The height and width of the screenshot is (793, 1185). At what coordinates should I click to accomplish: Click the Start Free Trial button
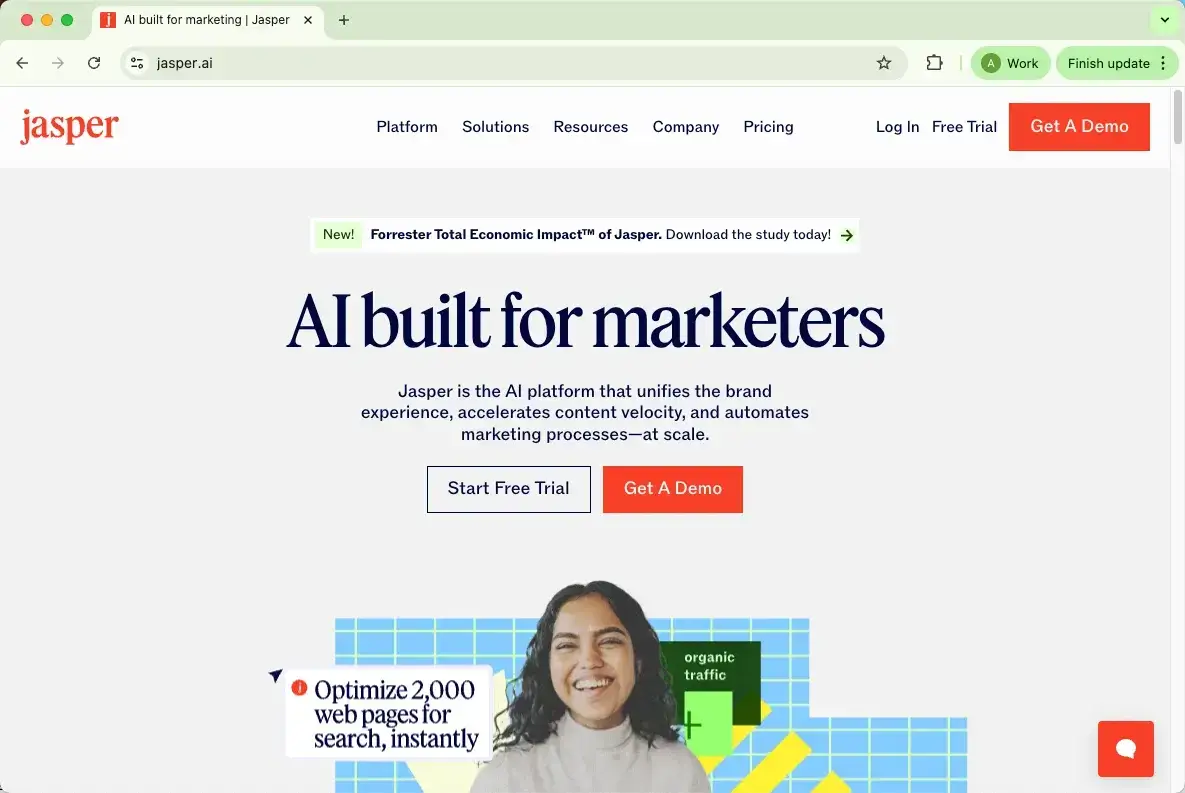tap(509, 489)
